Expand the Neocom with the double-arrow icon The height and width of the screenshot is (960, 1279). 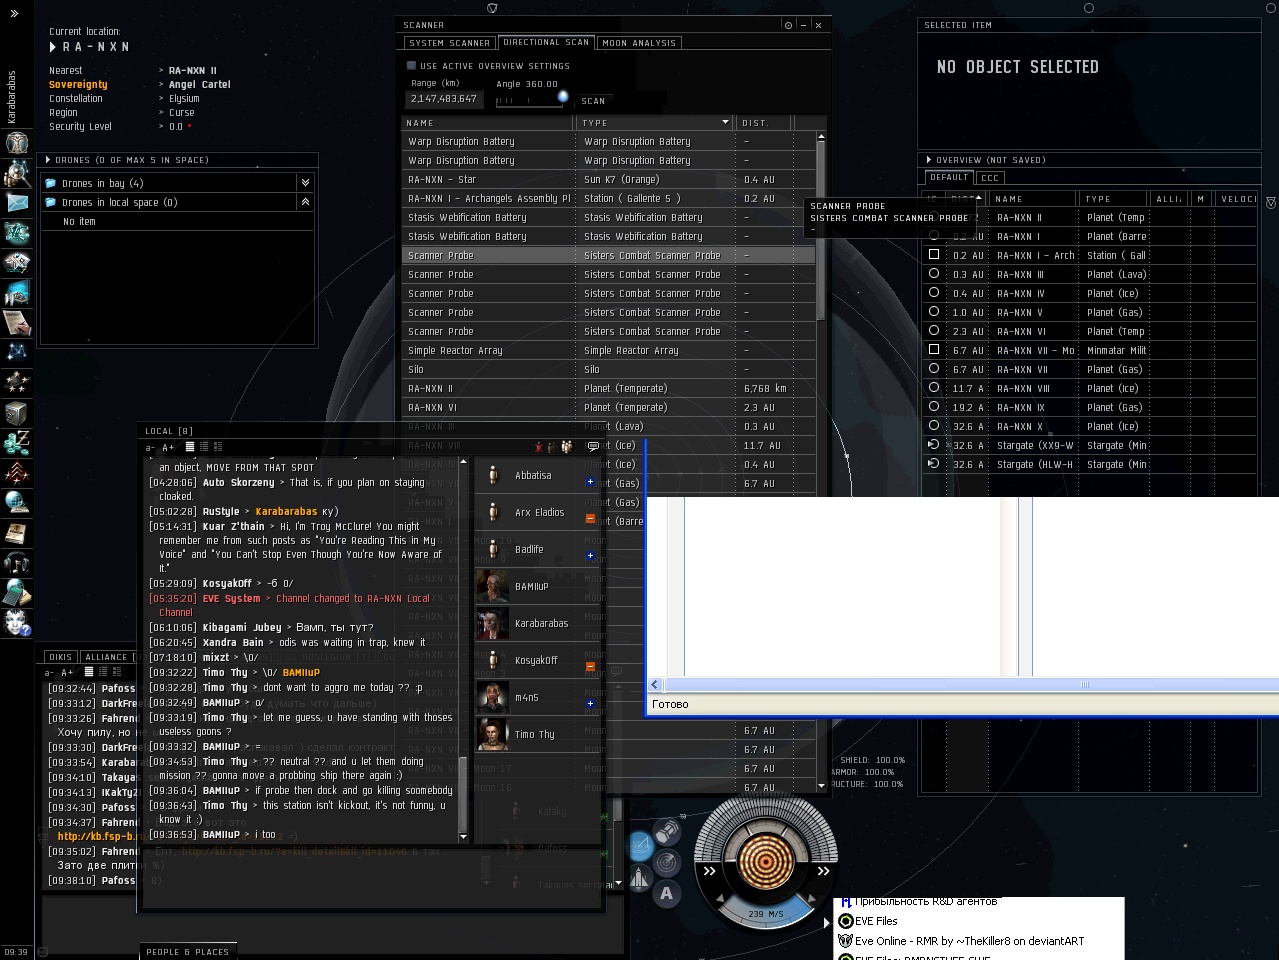coord(14,13)
